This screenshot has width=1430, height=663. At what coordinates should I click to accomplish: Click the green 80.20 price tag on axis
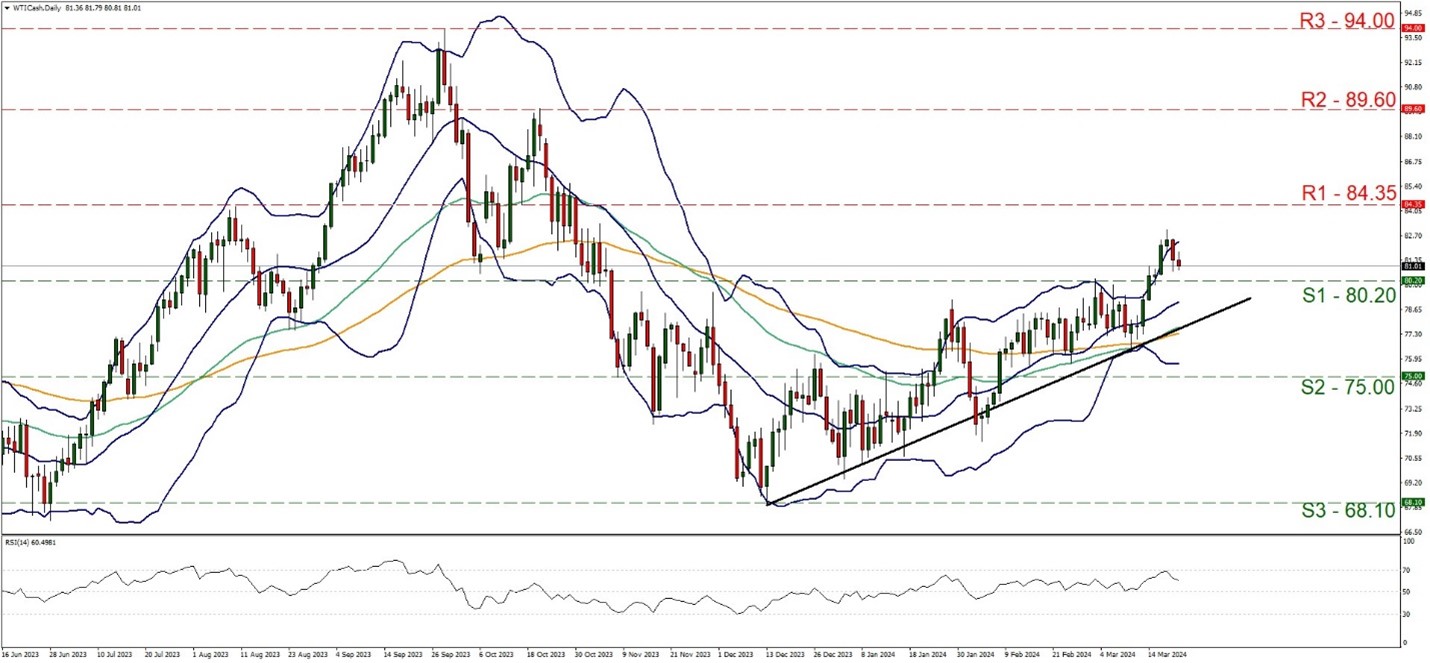pos(1413,281)
